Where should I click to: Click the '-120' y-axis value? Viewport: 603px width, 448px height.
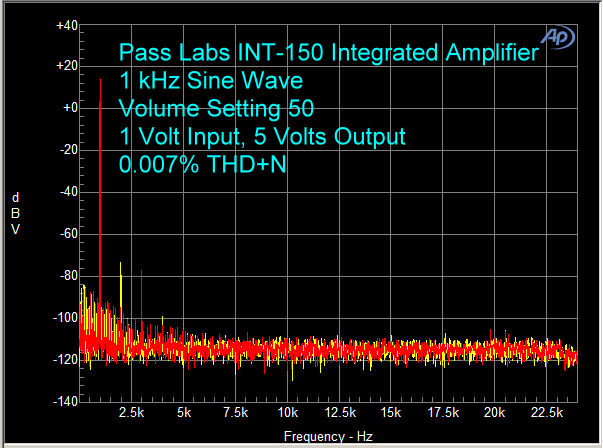(66, 360)
